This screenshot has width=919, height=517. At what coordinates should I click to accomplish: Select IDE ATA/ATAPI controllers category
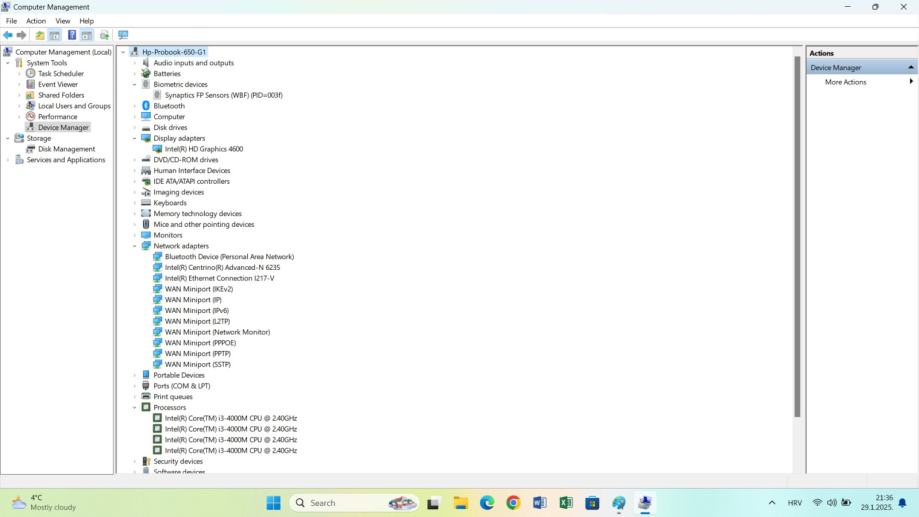[191, 181]
